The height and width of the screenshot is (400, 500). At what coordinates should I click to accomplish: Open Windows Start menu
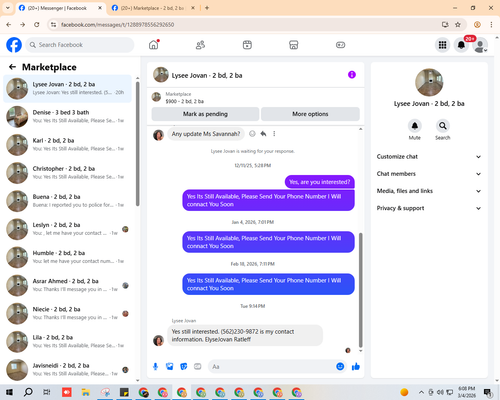coord(9,392)
